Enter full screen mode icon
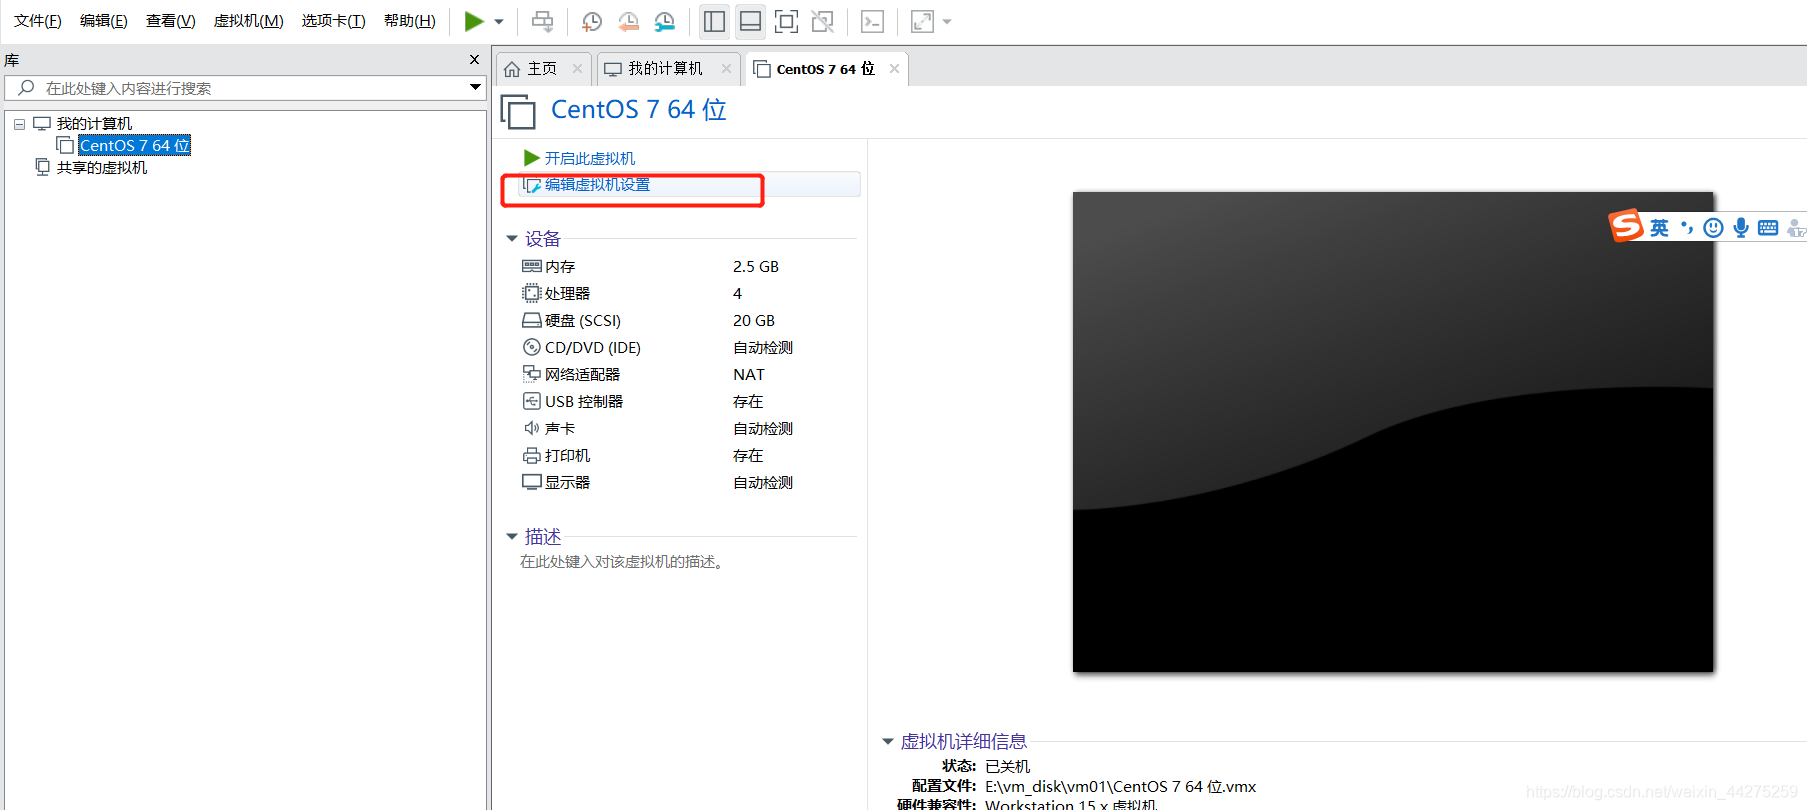This screenshot has height=810, width=1807. (787, 21)
